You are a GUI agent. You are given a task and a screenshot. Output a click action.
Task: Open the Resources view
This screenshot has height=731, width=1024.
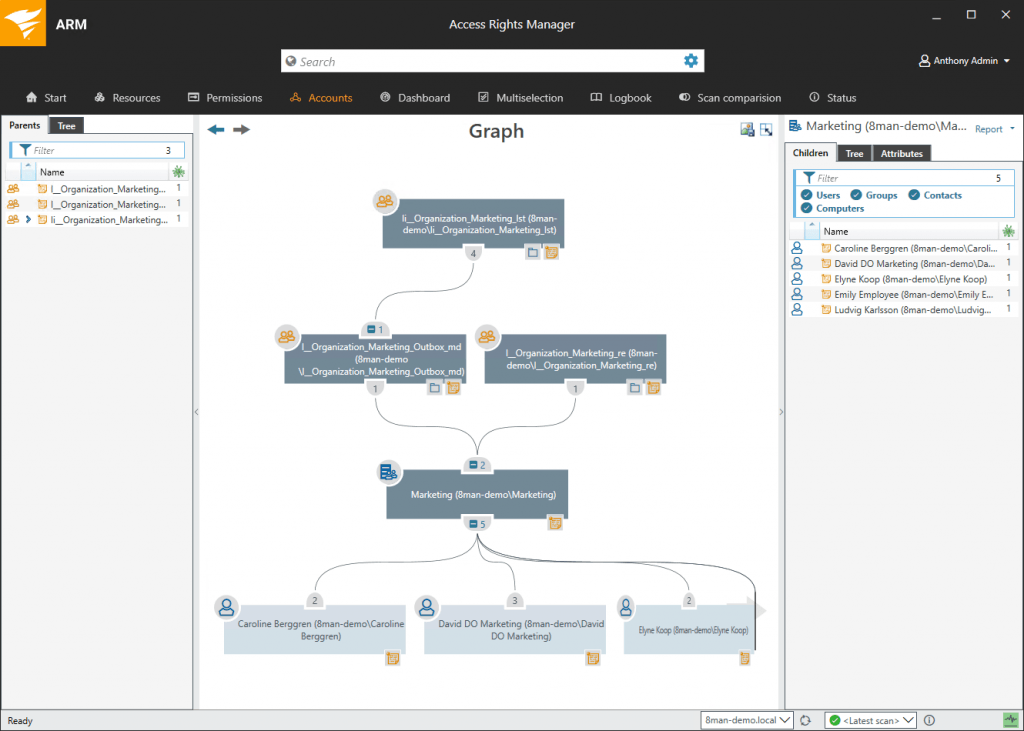point(127,97)
